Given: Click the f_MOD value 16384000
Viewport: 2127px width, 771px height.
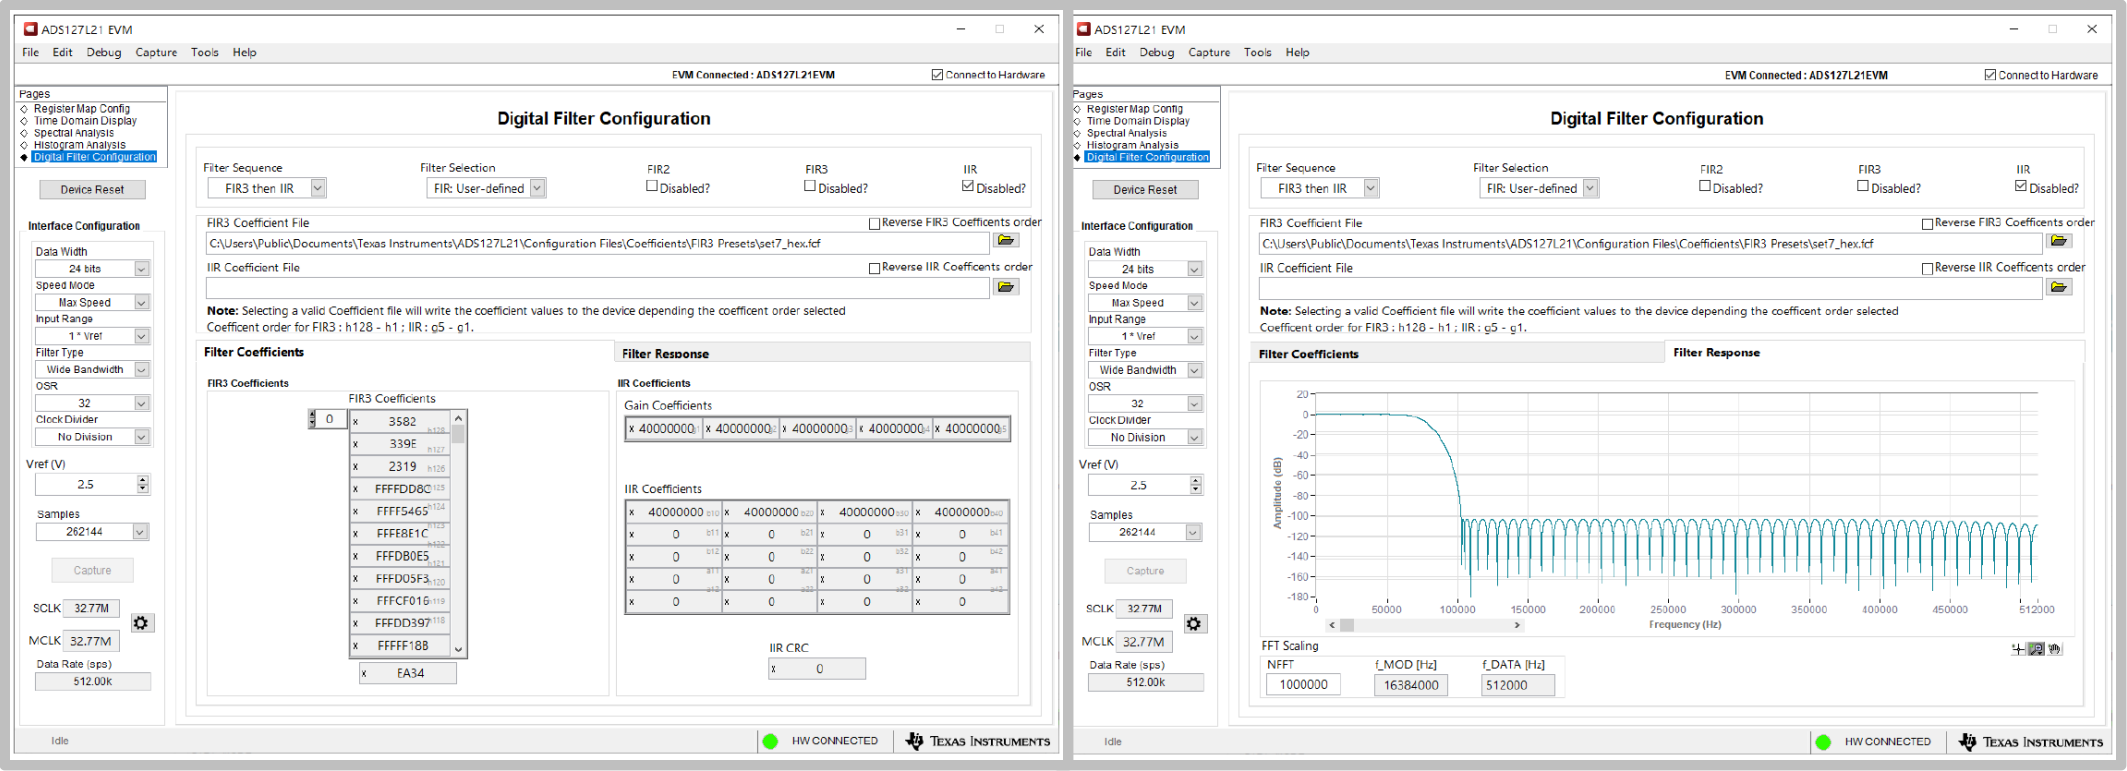Looking at the screenshot, I should click(1411, 685).
